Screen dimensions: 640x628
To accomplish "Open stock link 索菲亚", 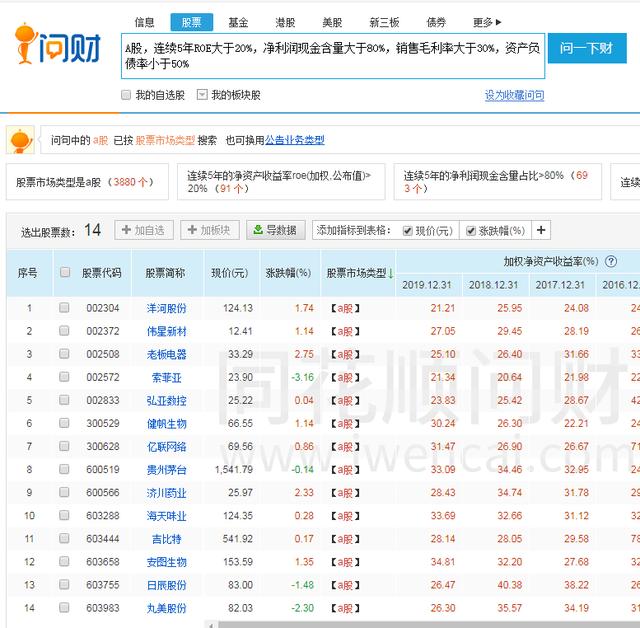I will tap(167, 377).
